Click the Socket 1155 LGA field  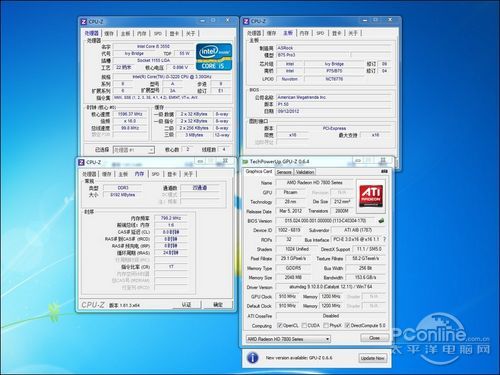[153, 60]
